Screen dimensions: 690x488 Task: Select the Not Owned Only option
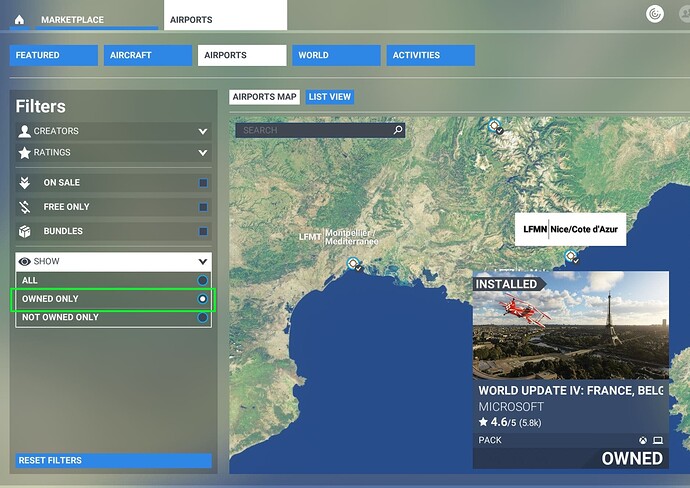point(203,317)
